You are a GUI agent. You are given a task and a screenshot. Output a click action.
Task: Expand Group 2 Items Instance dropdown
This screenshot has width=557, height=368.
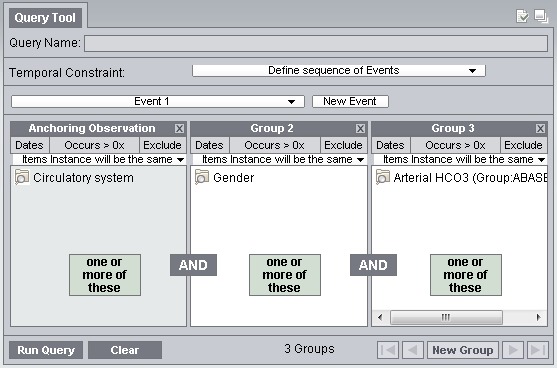278,159
